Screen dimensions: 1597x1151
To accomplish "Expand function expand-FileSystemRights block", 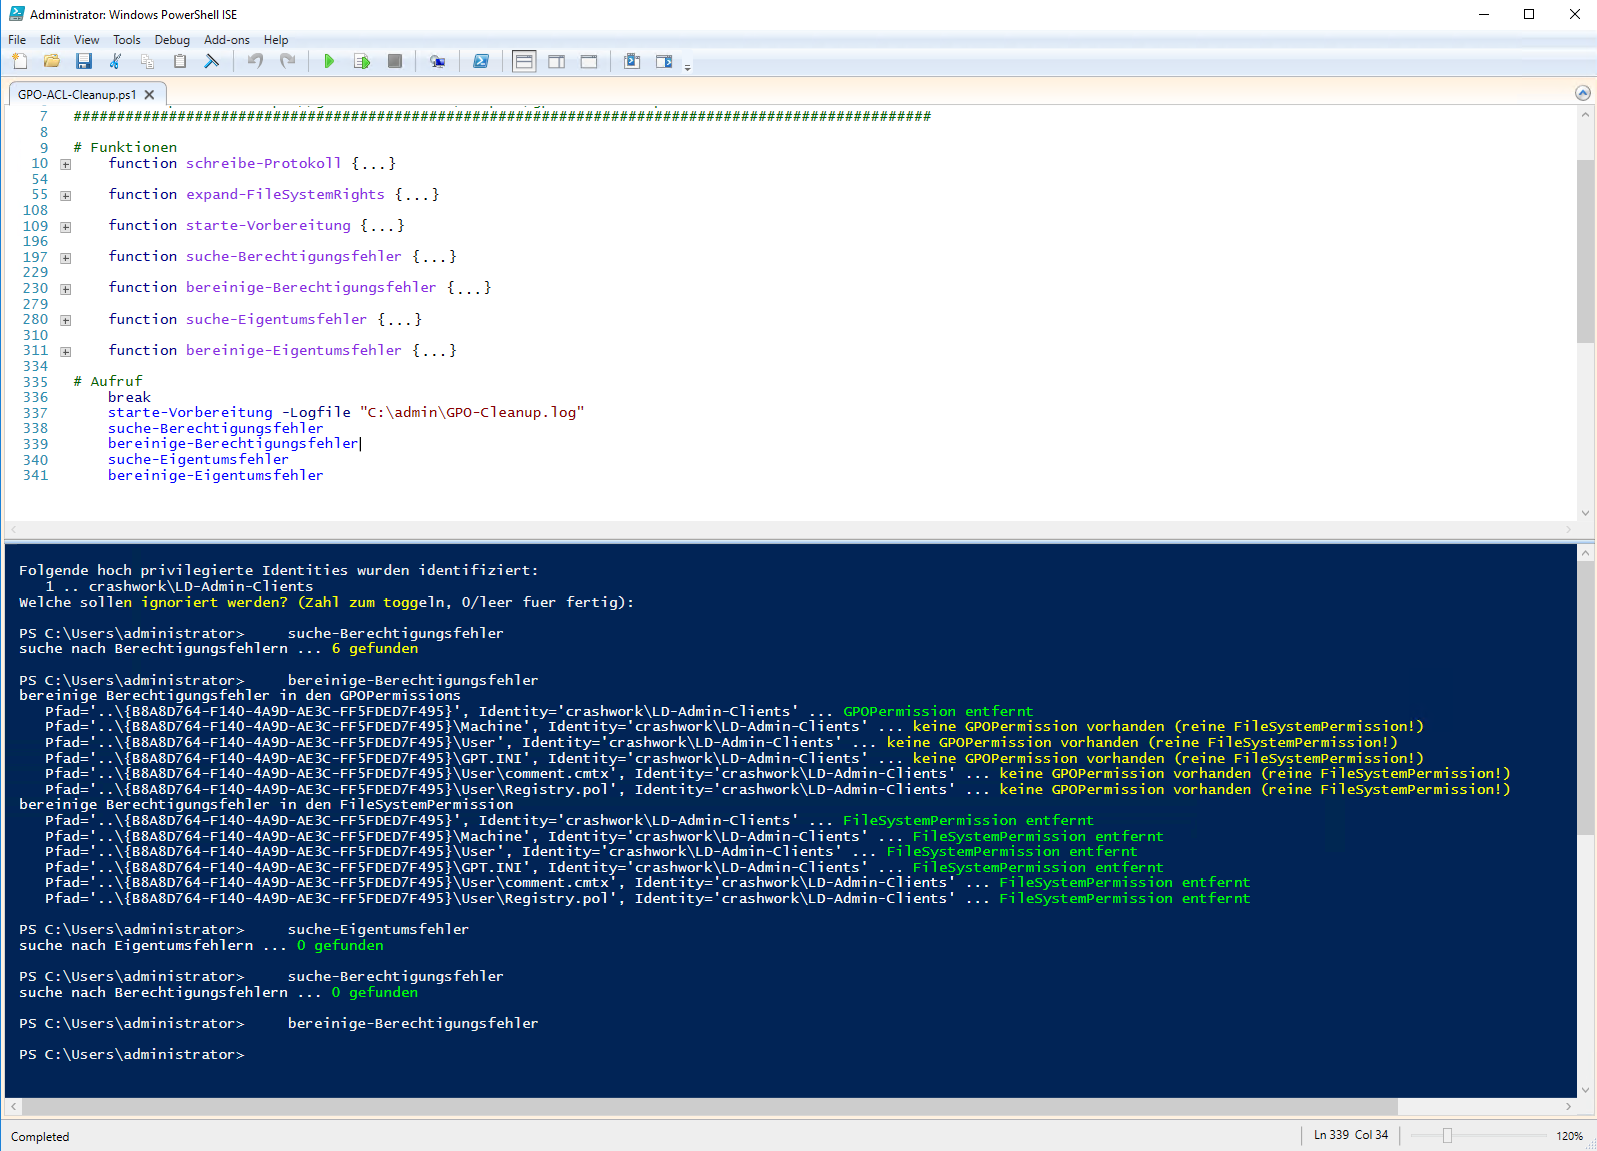I will tap(66, 196).
